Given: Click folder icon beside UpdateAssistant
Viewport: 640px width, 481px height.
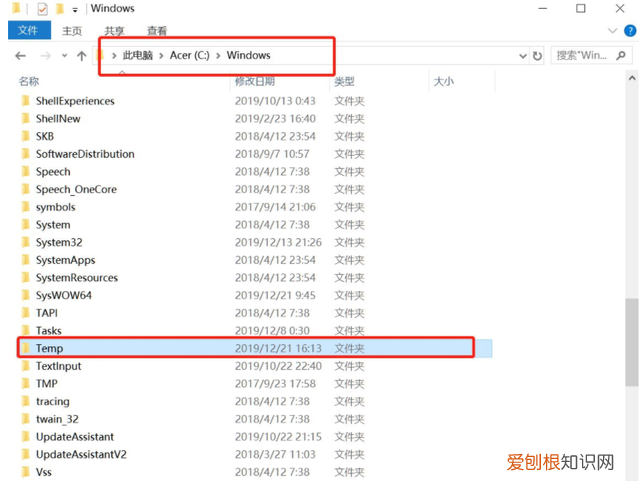Looking at the screenshot, I should (25, 436).
